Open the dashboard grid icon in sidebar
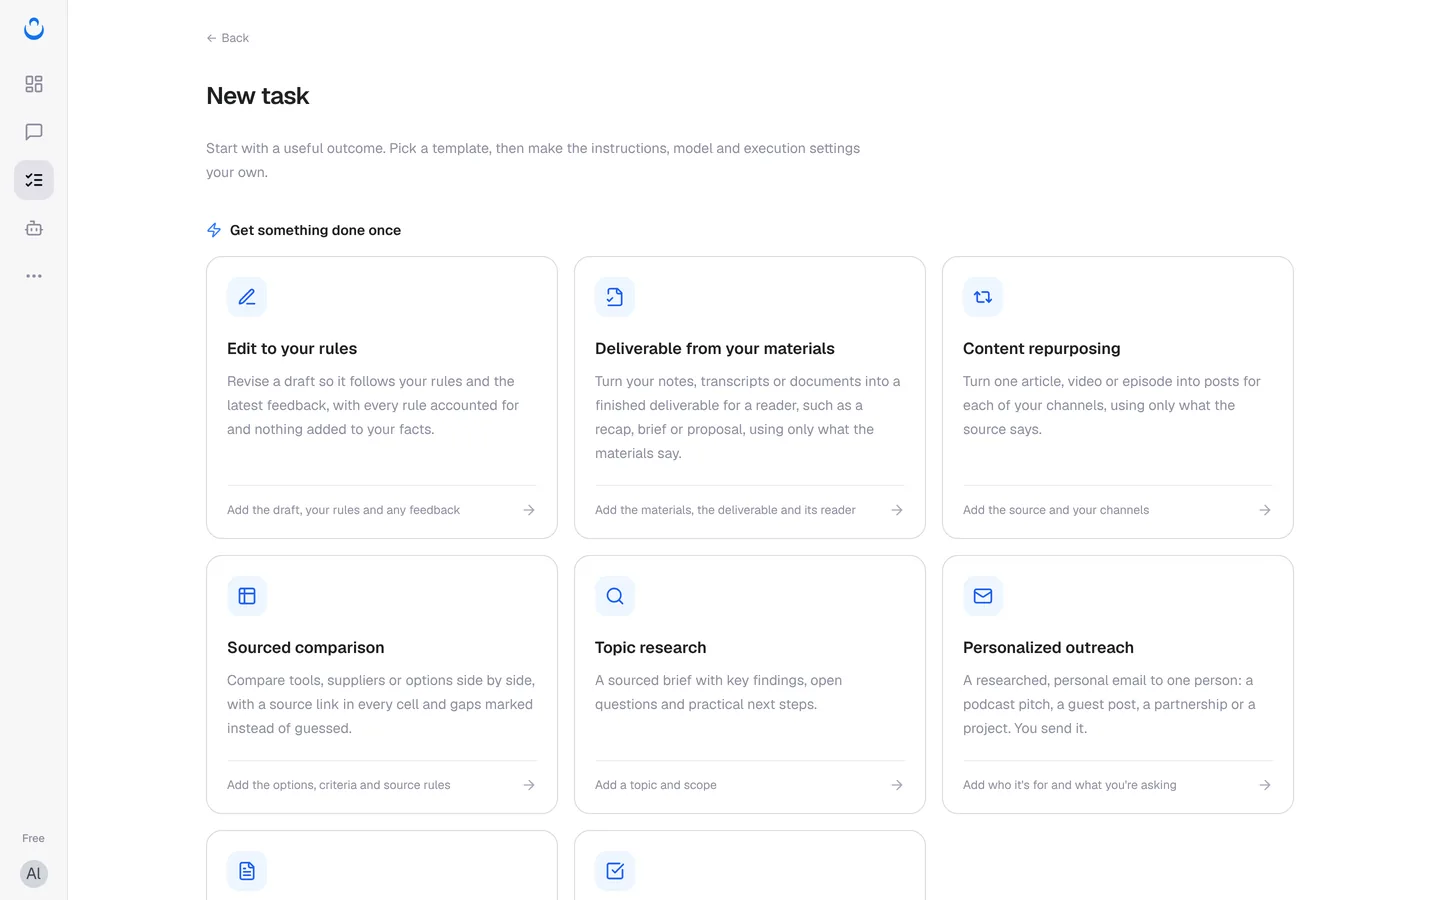This screenshot has width=1440, height=900. (x=34, y=84)
